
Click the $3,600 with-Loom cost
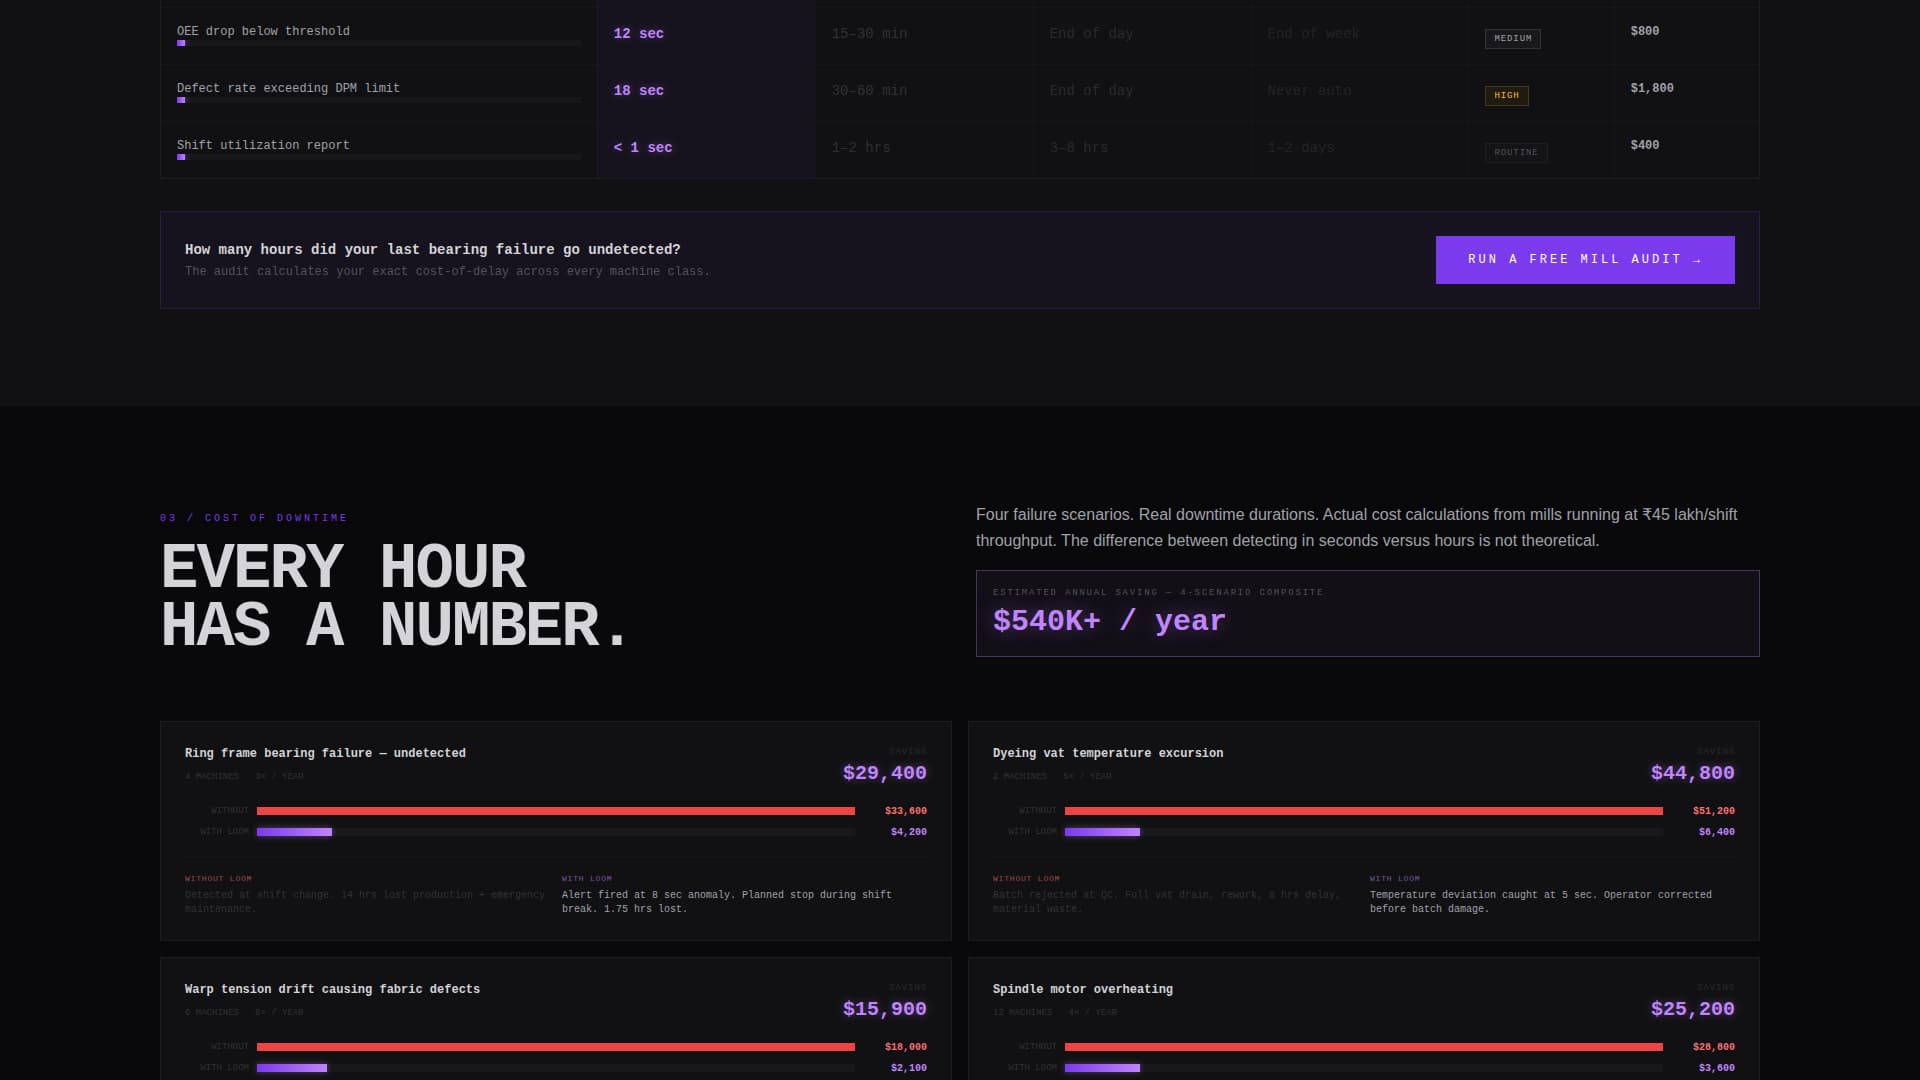pos(1716,1068)
